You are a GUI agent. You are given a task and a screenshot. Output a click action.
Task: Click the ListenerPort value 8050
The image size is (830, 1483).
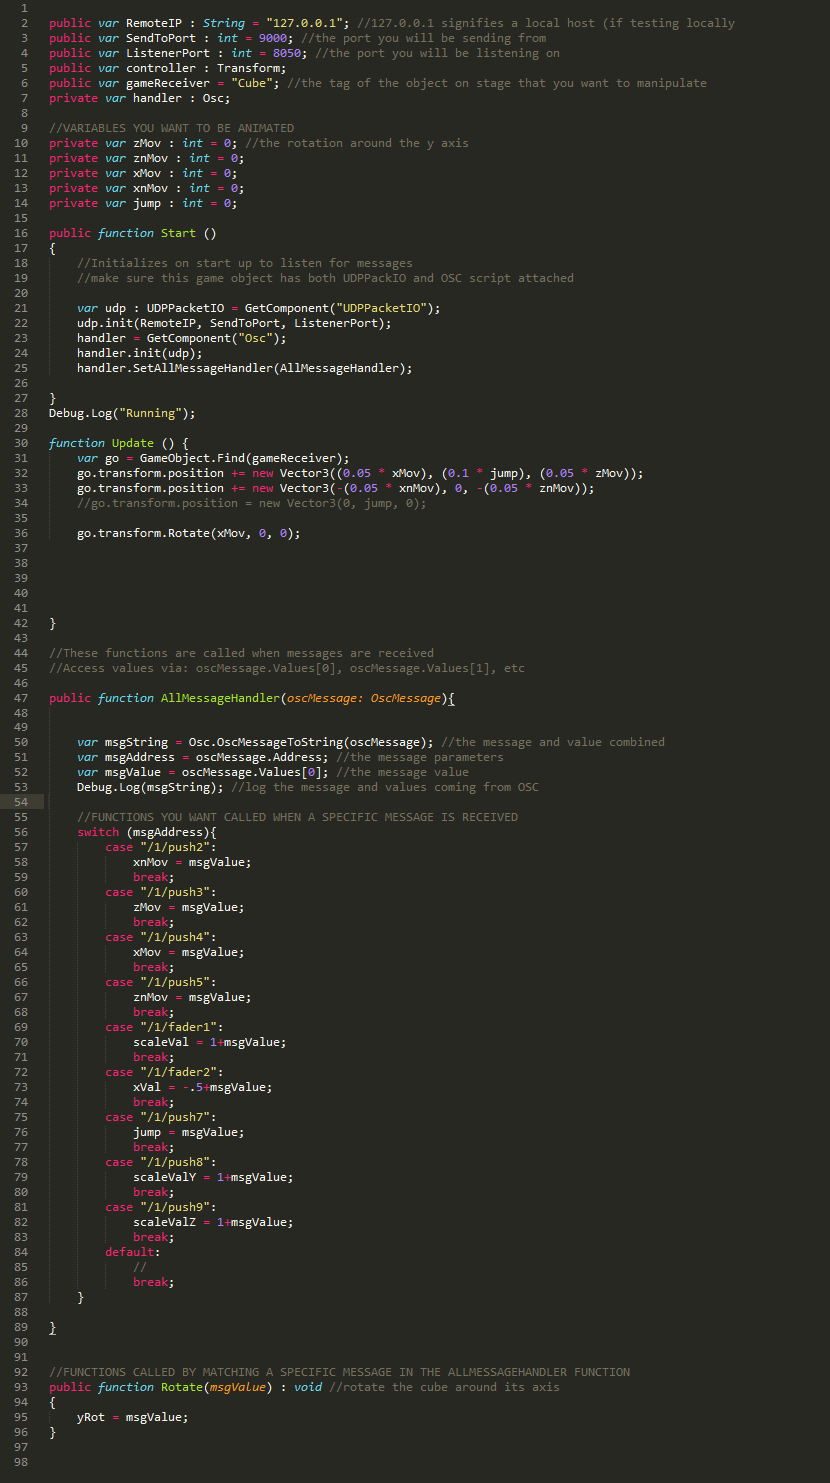tap(272, 53)
